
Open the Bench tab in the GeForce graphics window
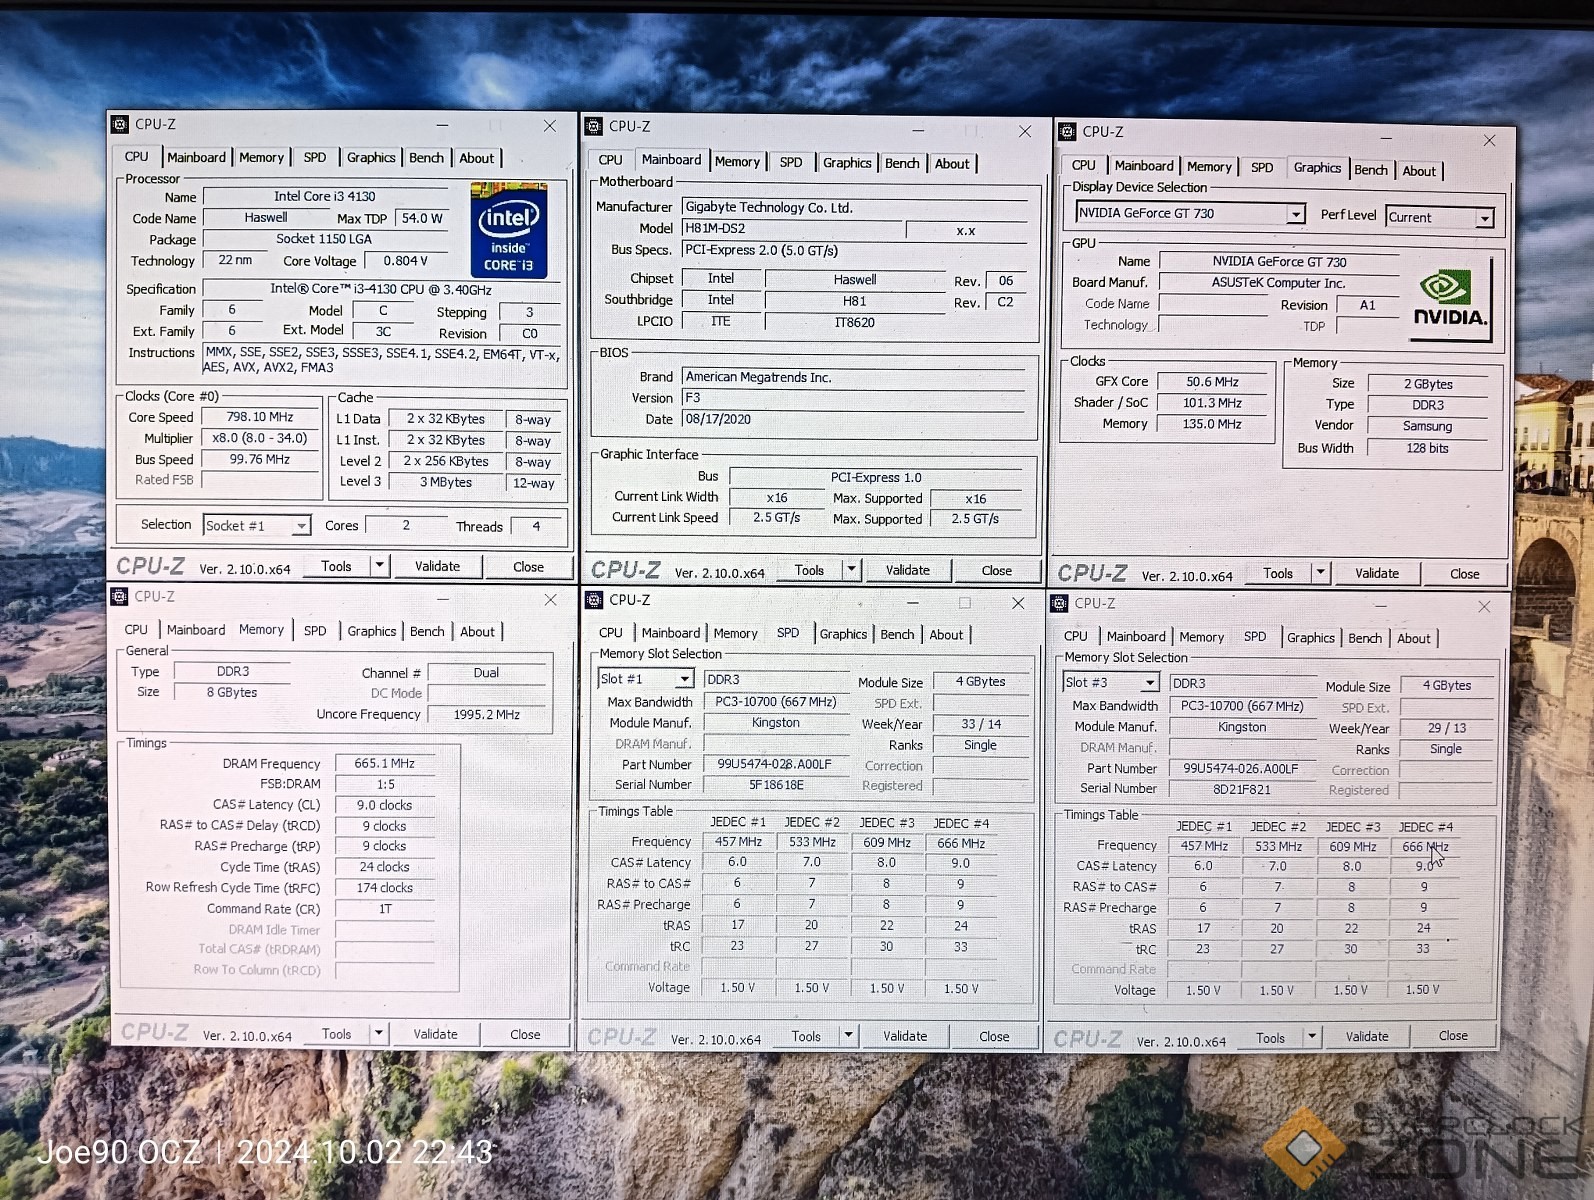tap(1370, 170)
